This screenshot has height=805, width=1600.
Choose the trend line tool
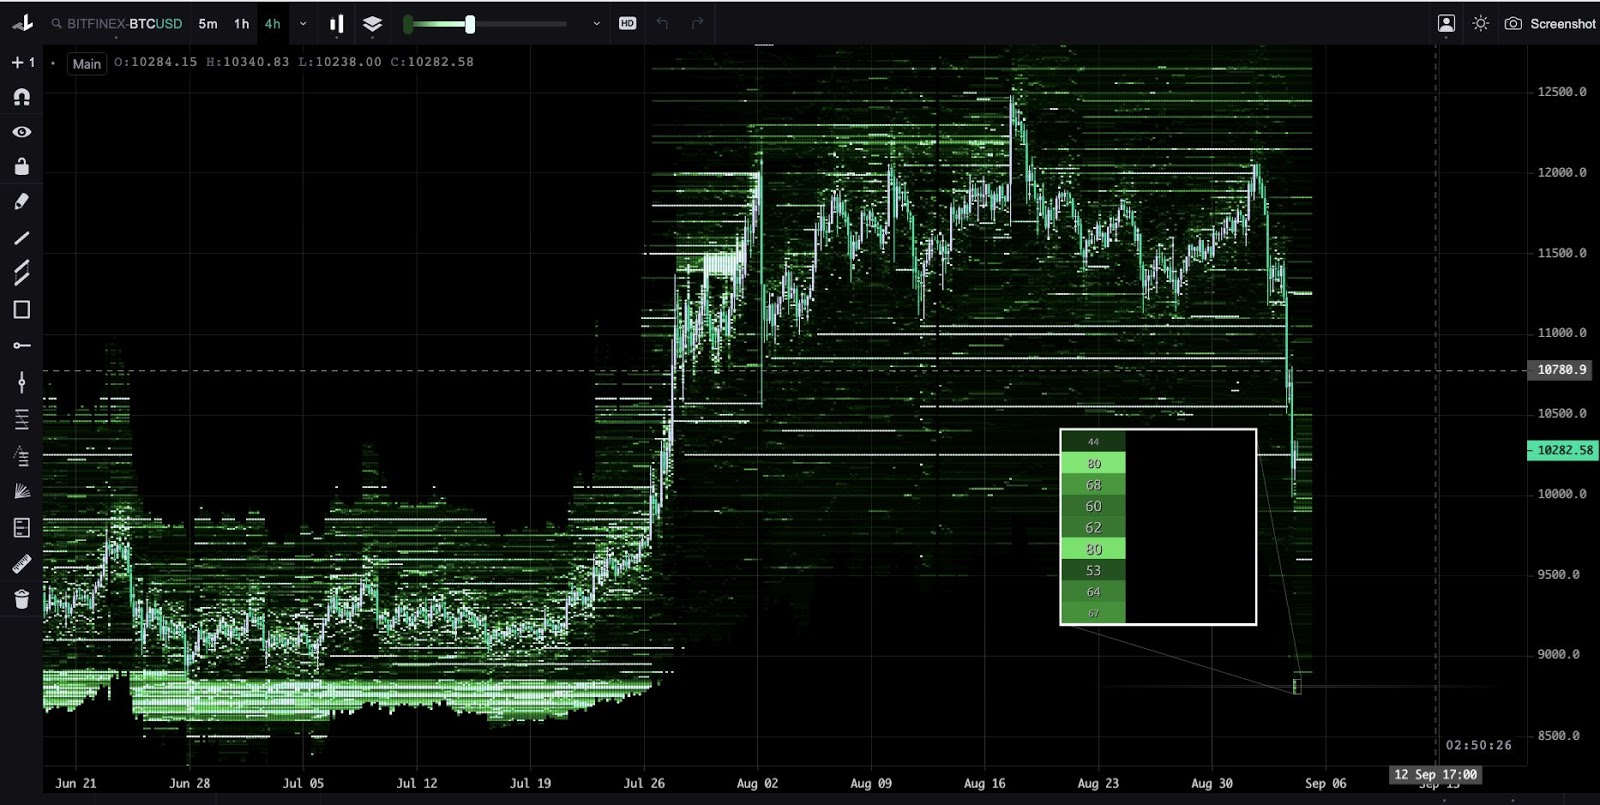[21, 238]
